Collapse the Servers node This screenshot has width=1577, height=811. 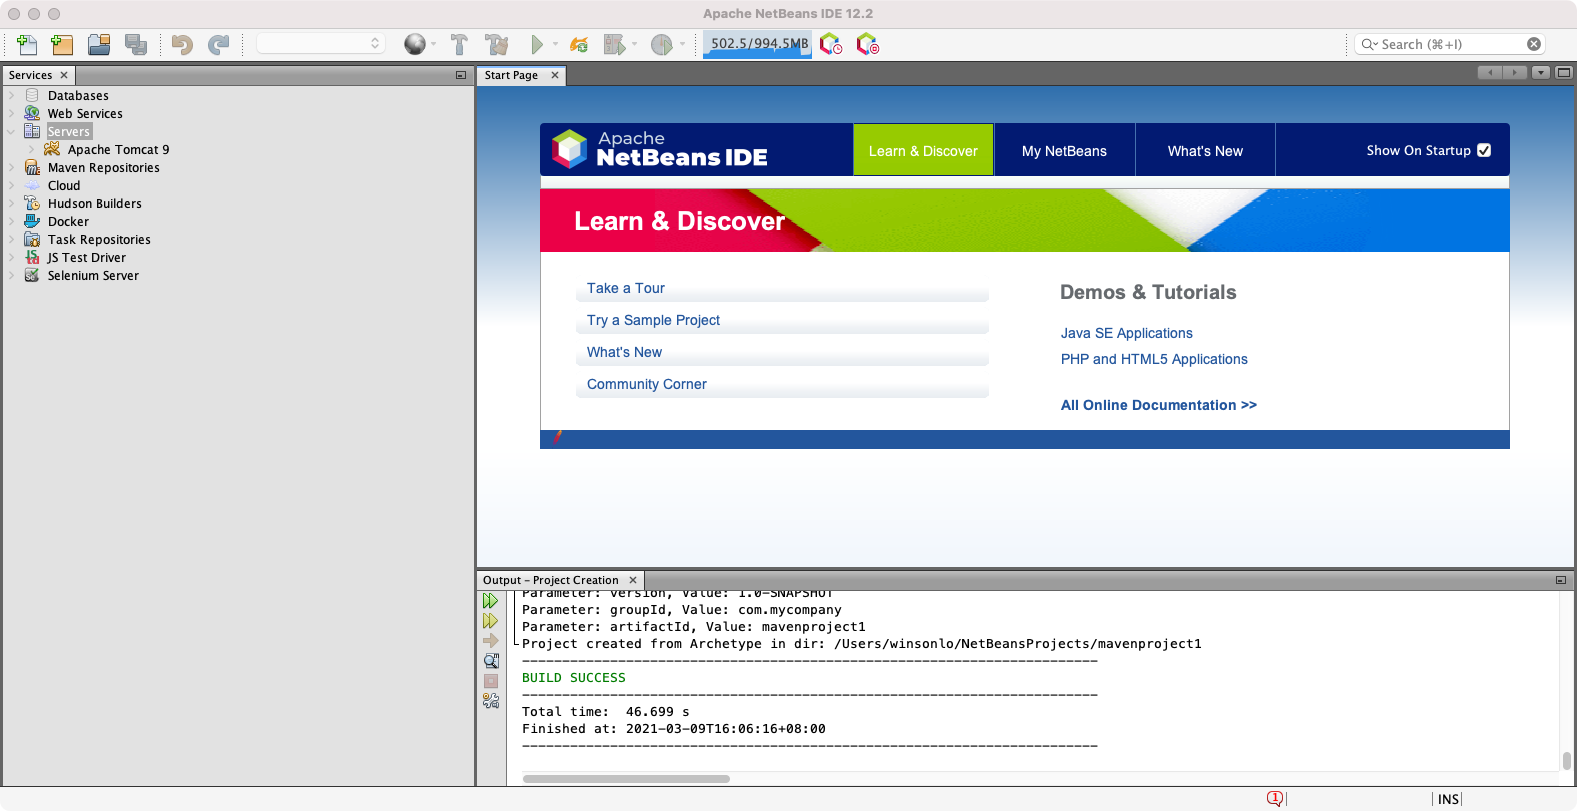coord(12,132)
